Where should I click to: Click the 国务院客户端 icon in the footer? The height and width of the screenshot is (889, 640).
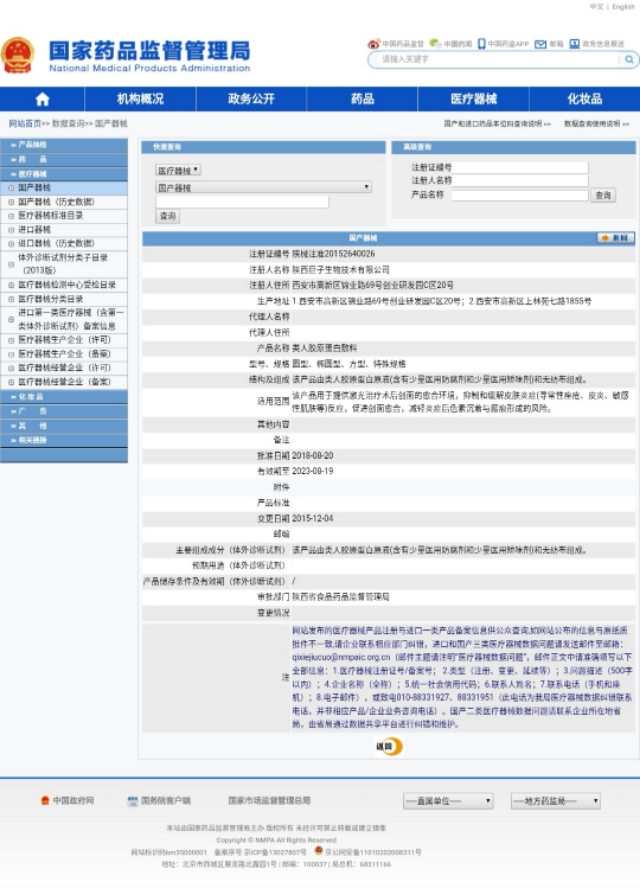coord(133,801)
